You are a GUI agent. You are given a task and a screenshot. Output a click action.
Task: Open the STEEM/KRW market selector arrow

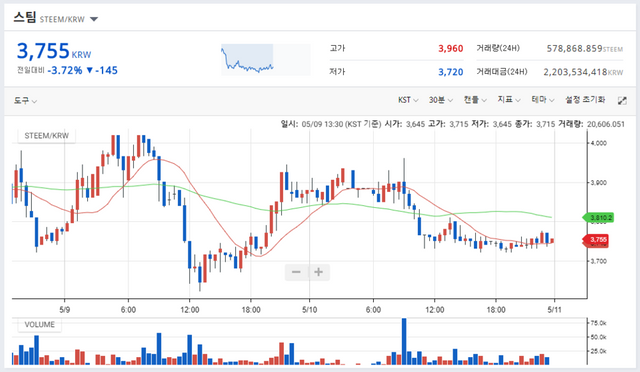click(94, 19)
